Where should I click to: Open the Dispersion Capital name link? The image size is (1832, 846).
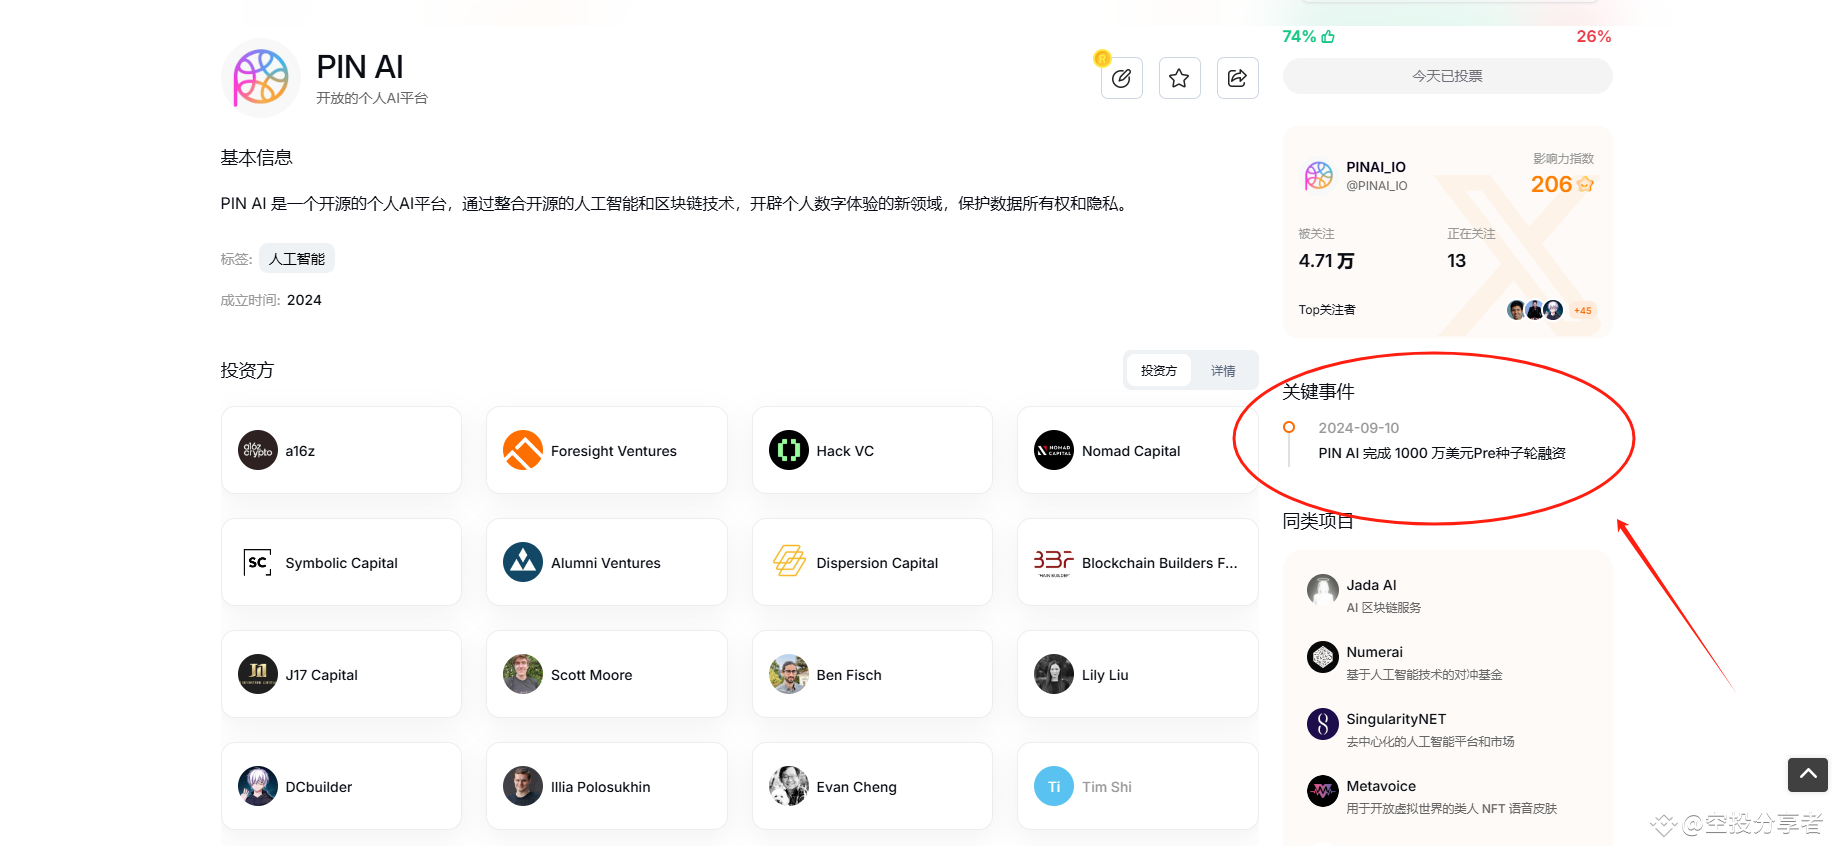877,563
